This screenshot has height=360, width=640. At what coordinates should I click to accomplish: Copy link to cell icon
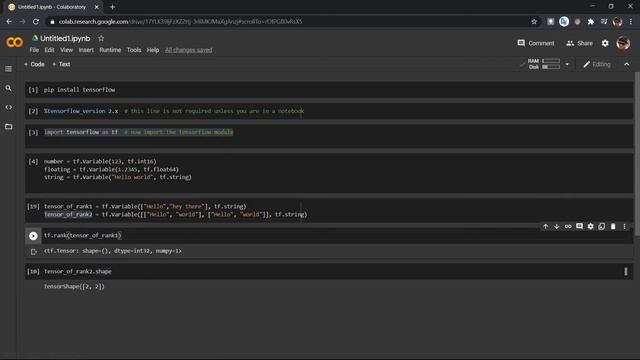click(568, 226)
